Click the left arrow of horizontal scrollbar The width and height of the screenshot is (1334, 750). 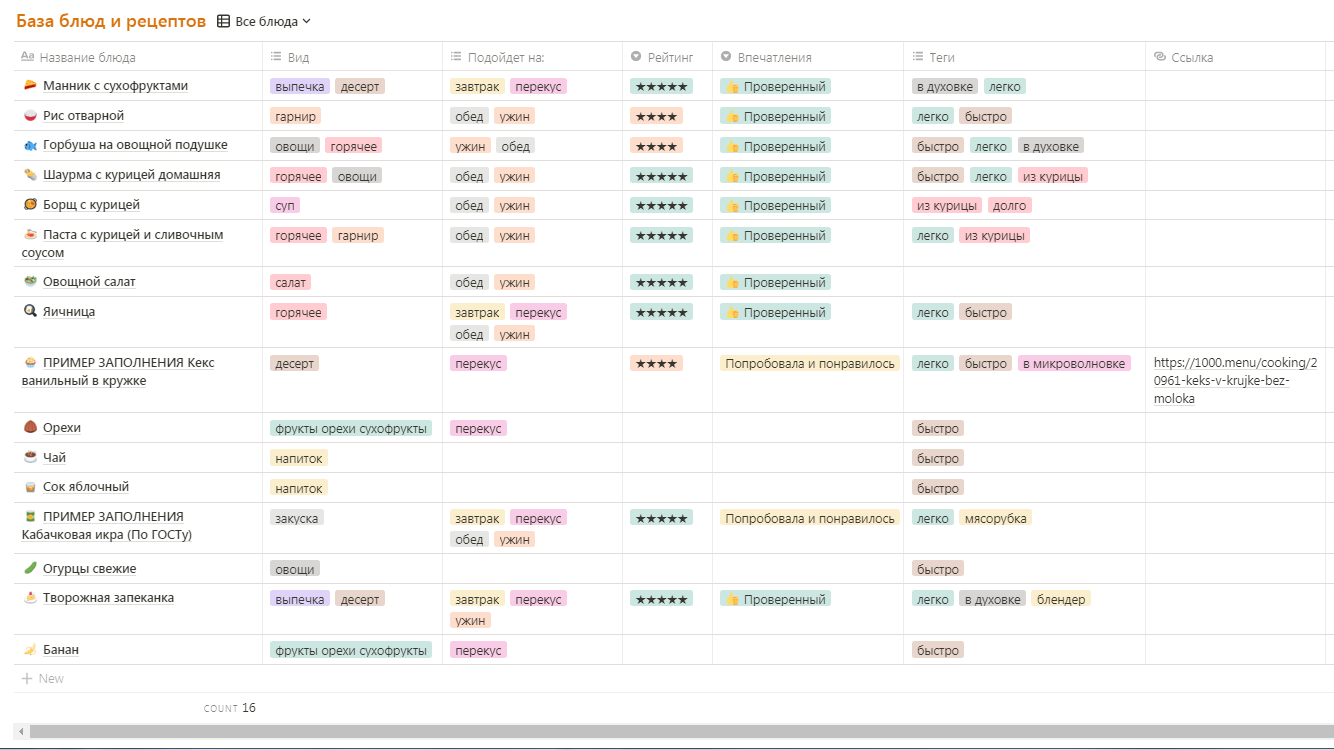(21, 732)
